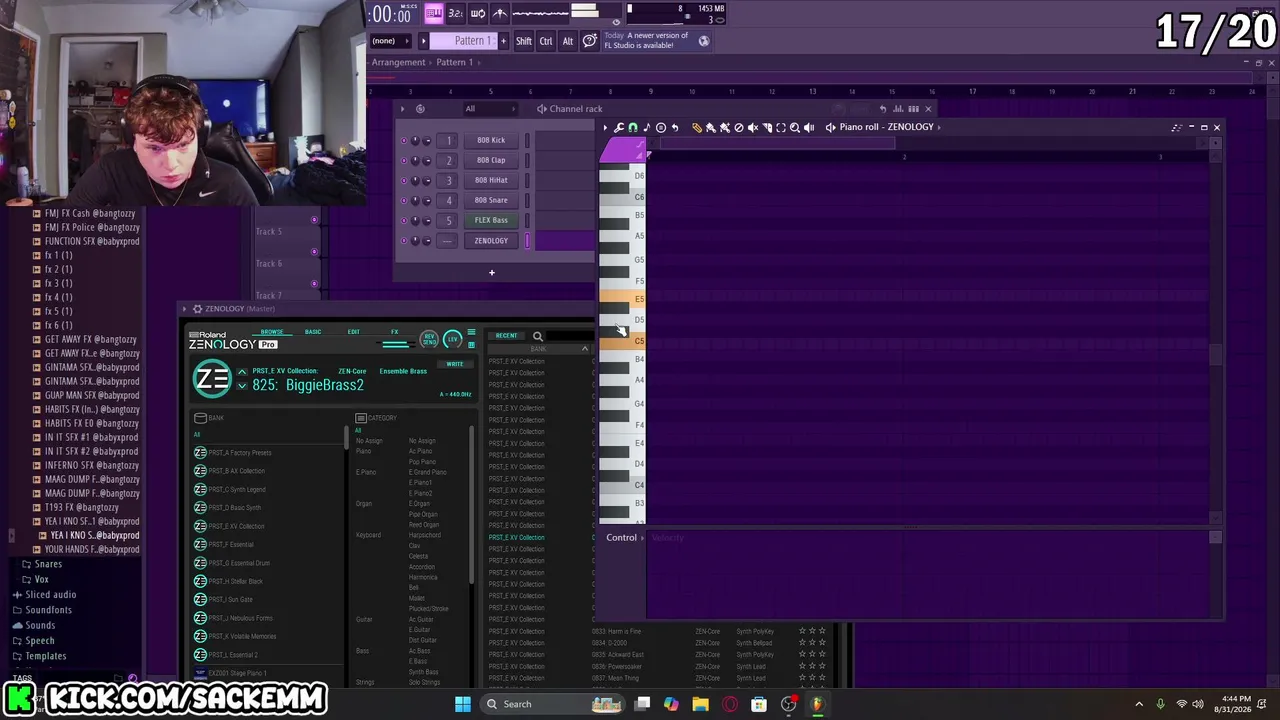
Task: Toggle the 3.2 countdown before recording
Action: (455, 13)
